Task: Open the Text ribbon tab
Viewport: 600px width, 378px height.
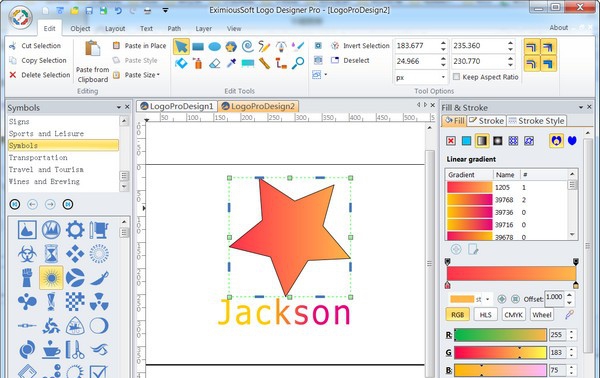Action: click(x=146, y=28)
